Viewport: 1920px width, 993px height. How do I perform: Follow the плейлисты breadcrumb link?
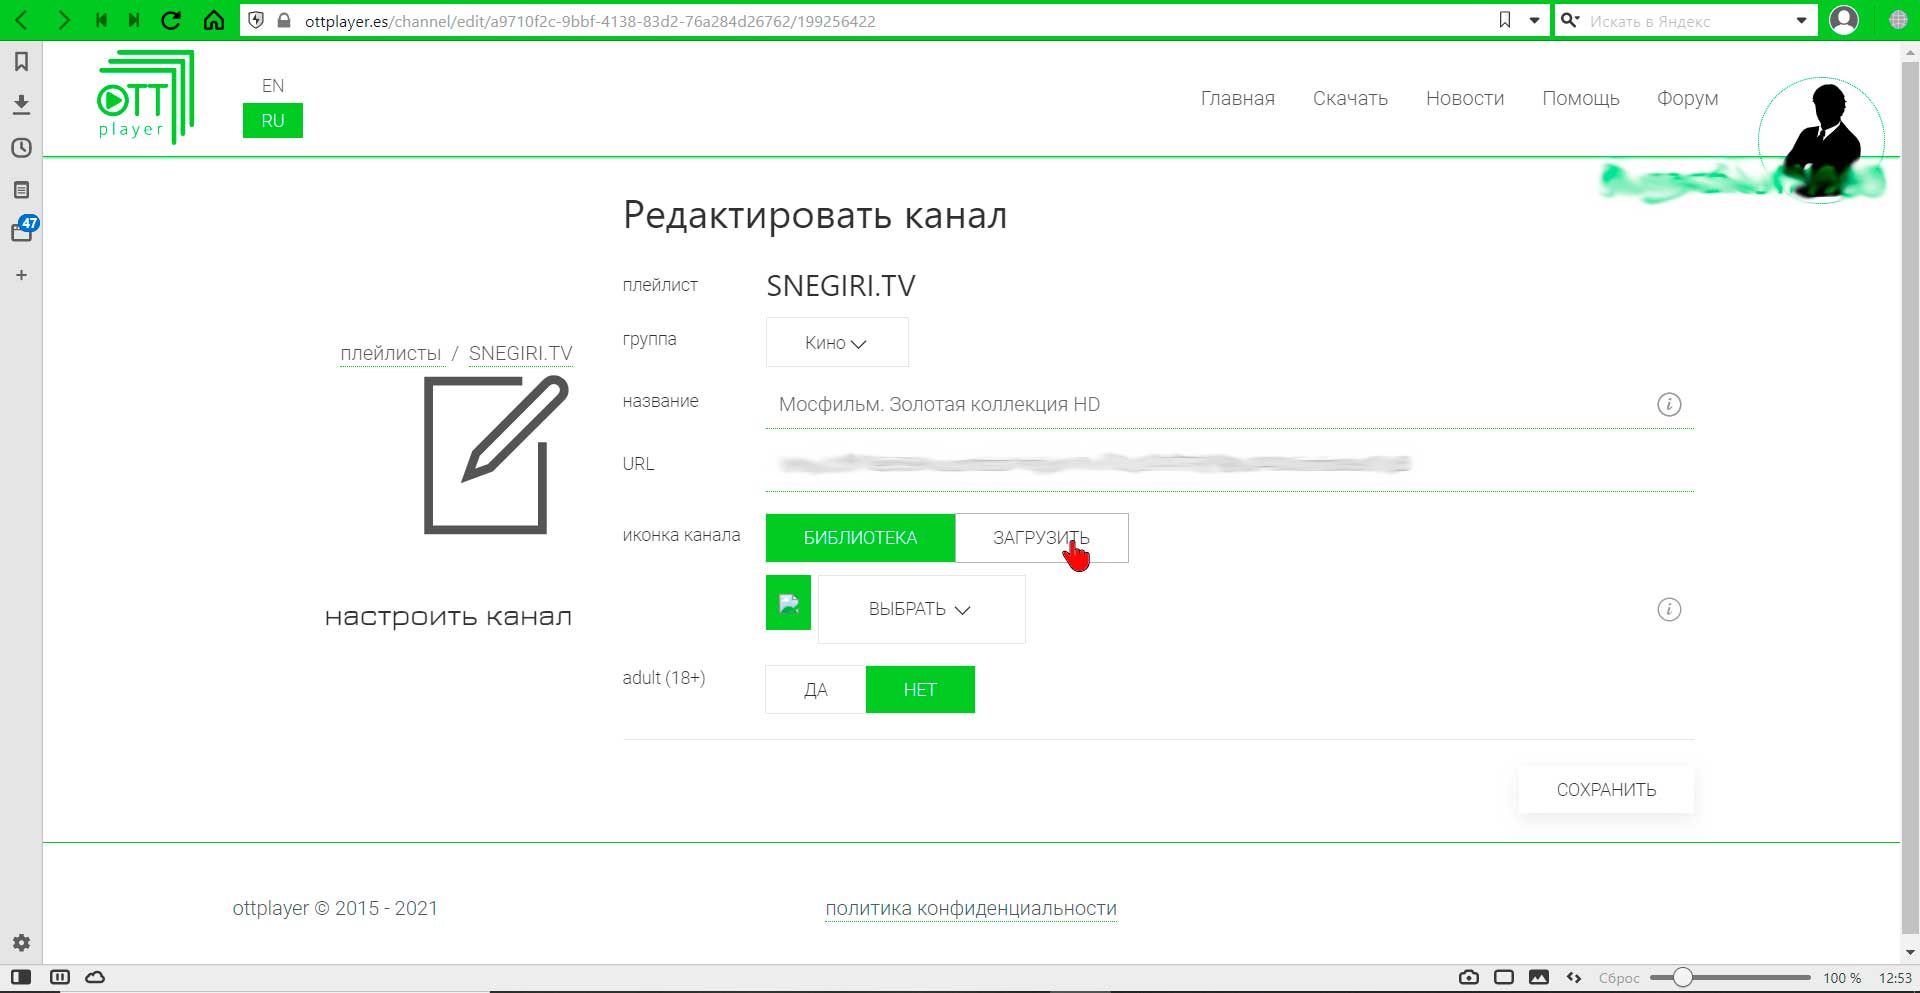(x=390, y=353)
